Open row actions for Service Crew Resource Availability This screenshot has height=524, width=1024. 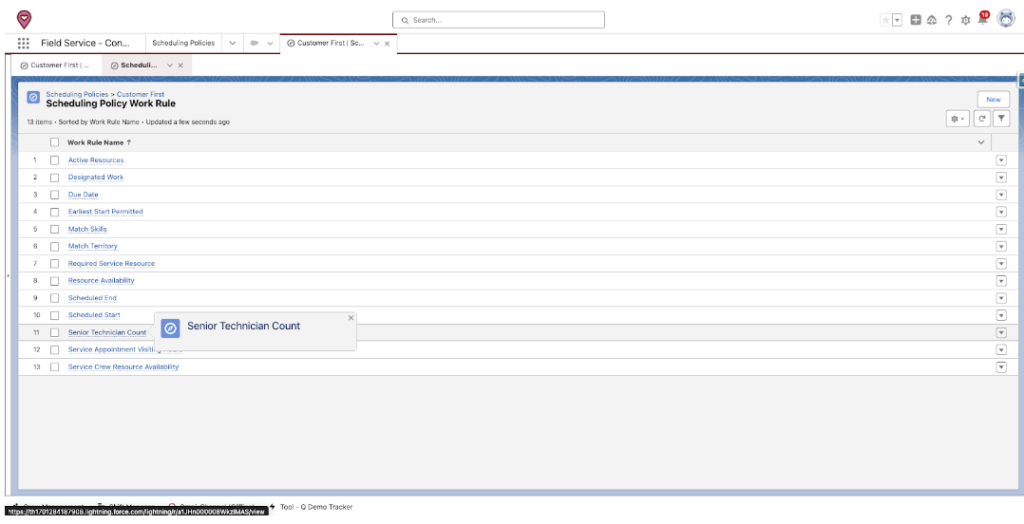[1000, 367]
